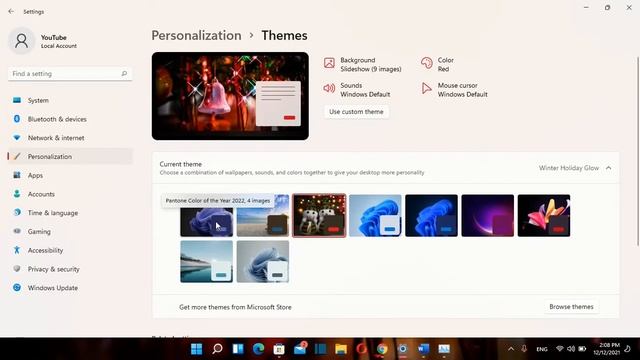Viewport: 640px width, 360px height.
Task: Open System settings
Action: [70, 100]
